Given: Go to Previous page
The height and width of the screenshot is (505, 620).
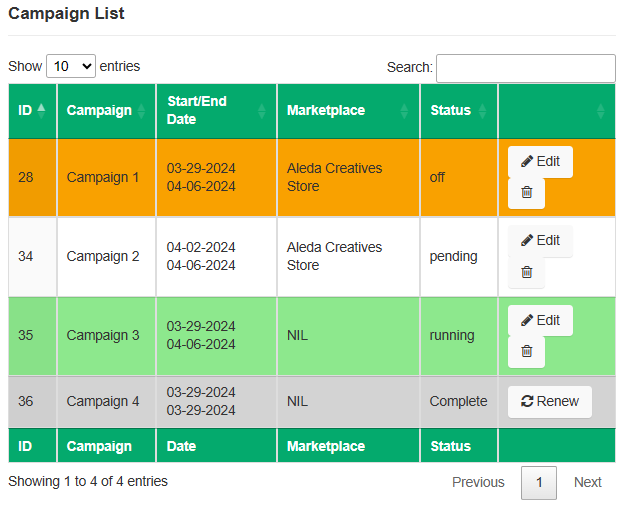Looking at the screenshot, I should (x=478, y=482).
